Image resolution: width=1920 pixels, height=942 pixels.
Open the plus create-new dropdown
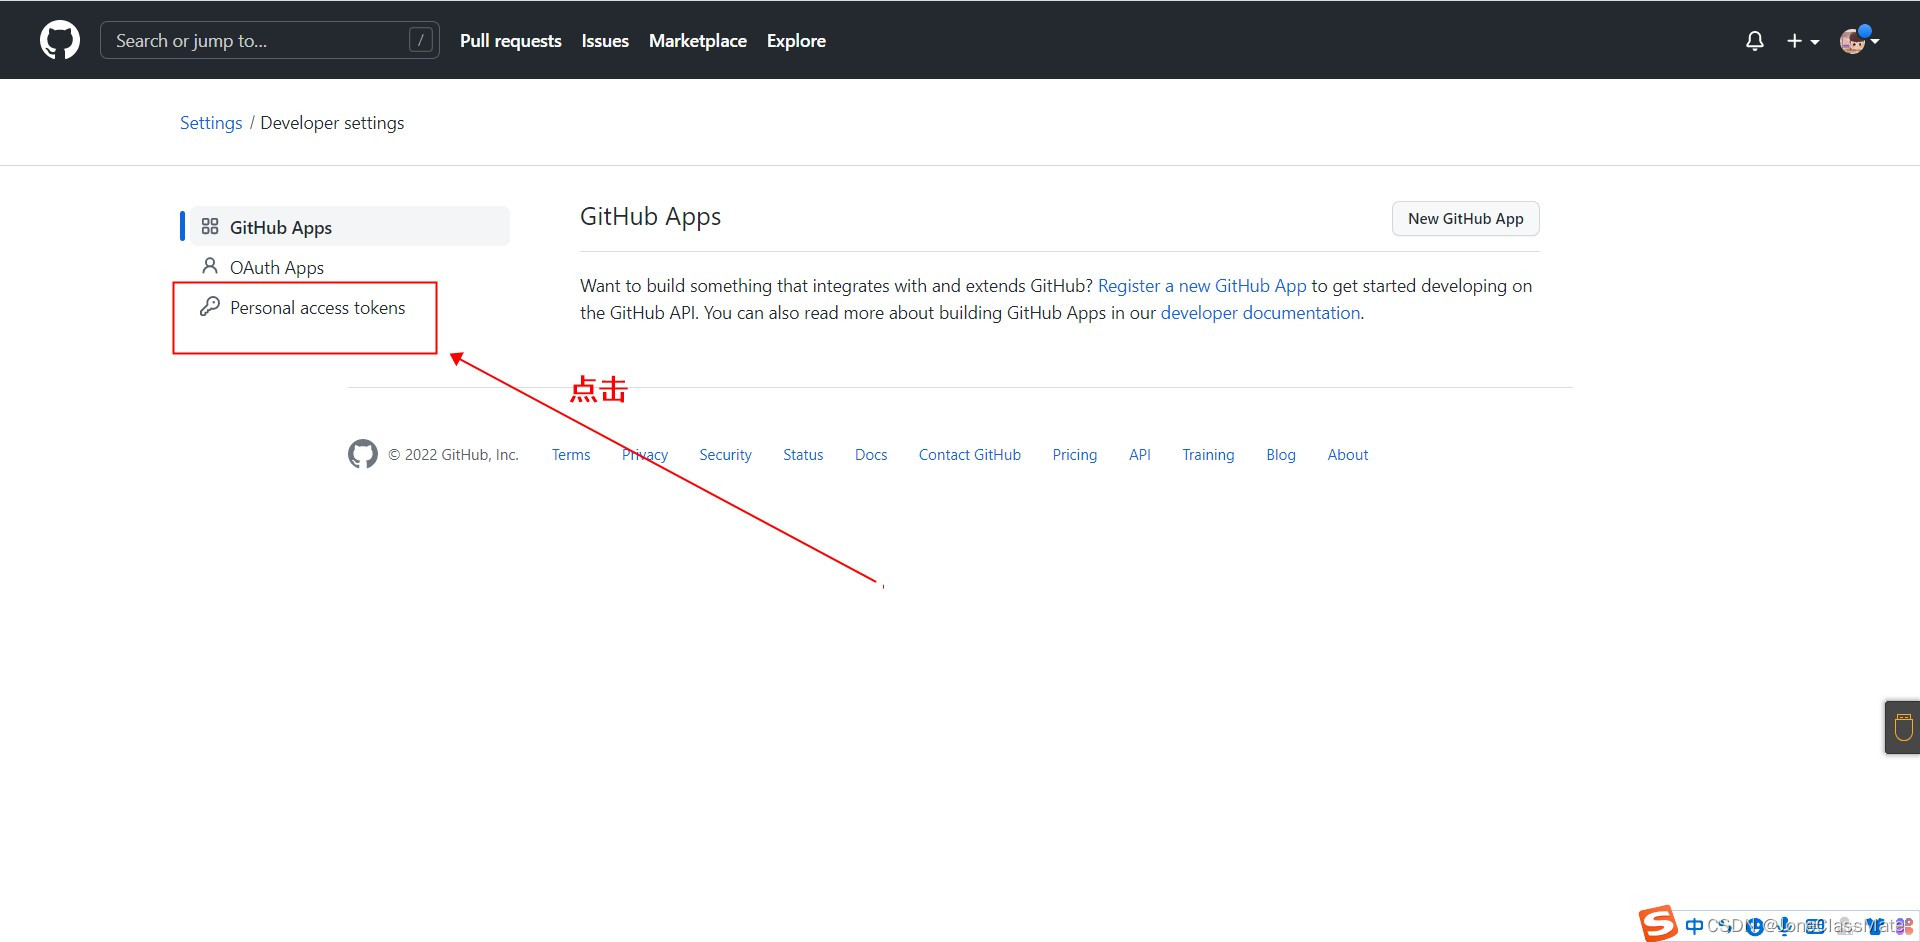1803,41
